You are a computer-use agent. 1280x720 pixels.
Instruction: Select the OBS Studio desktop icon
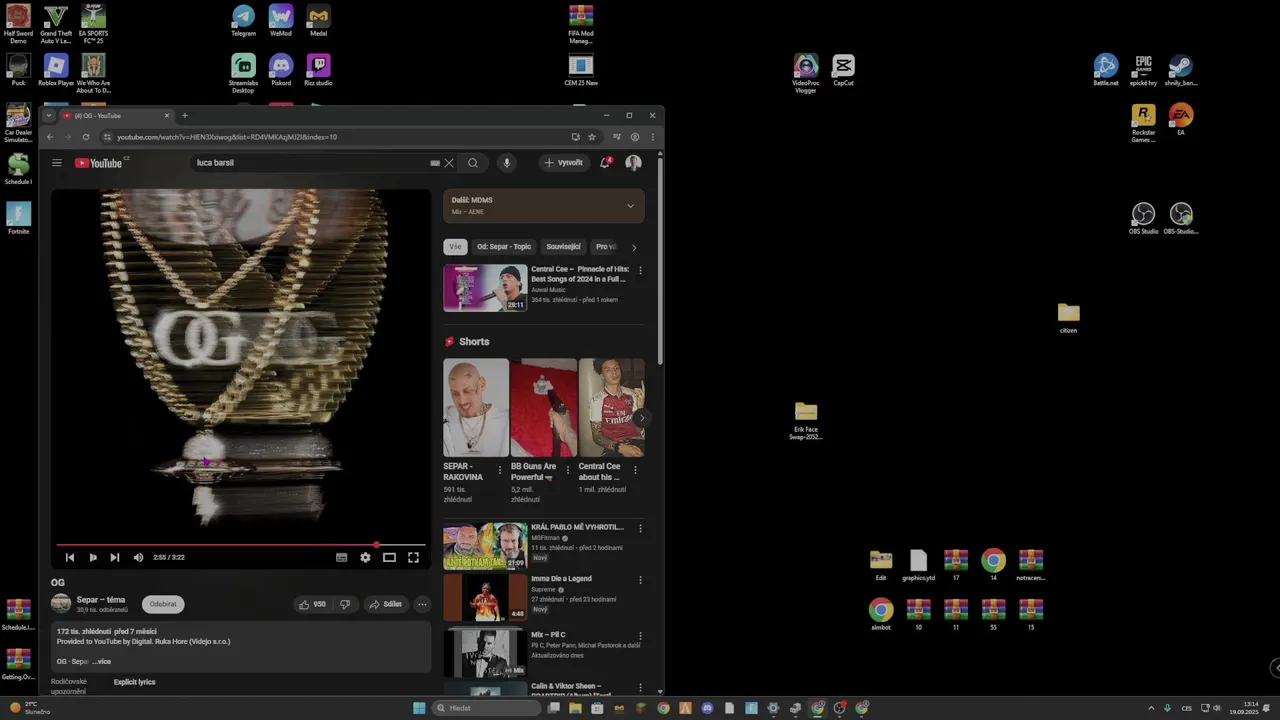[1143, 219]
